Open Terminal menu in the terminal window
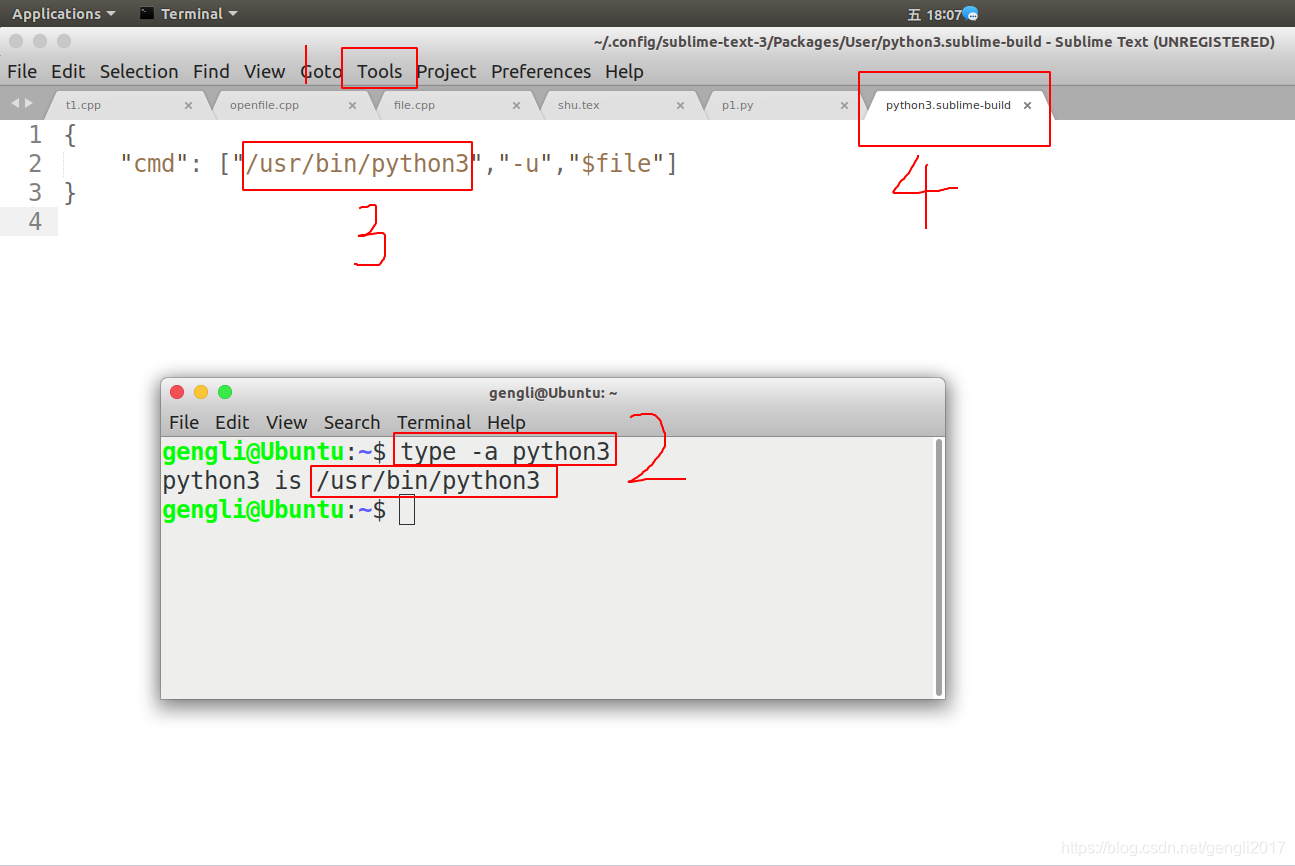 (x=434, y=422)
